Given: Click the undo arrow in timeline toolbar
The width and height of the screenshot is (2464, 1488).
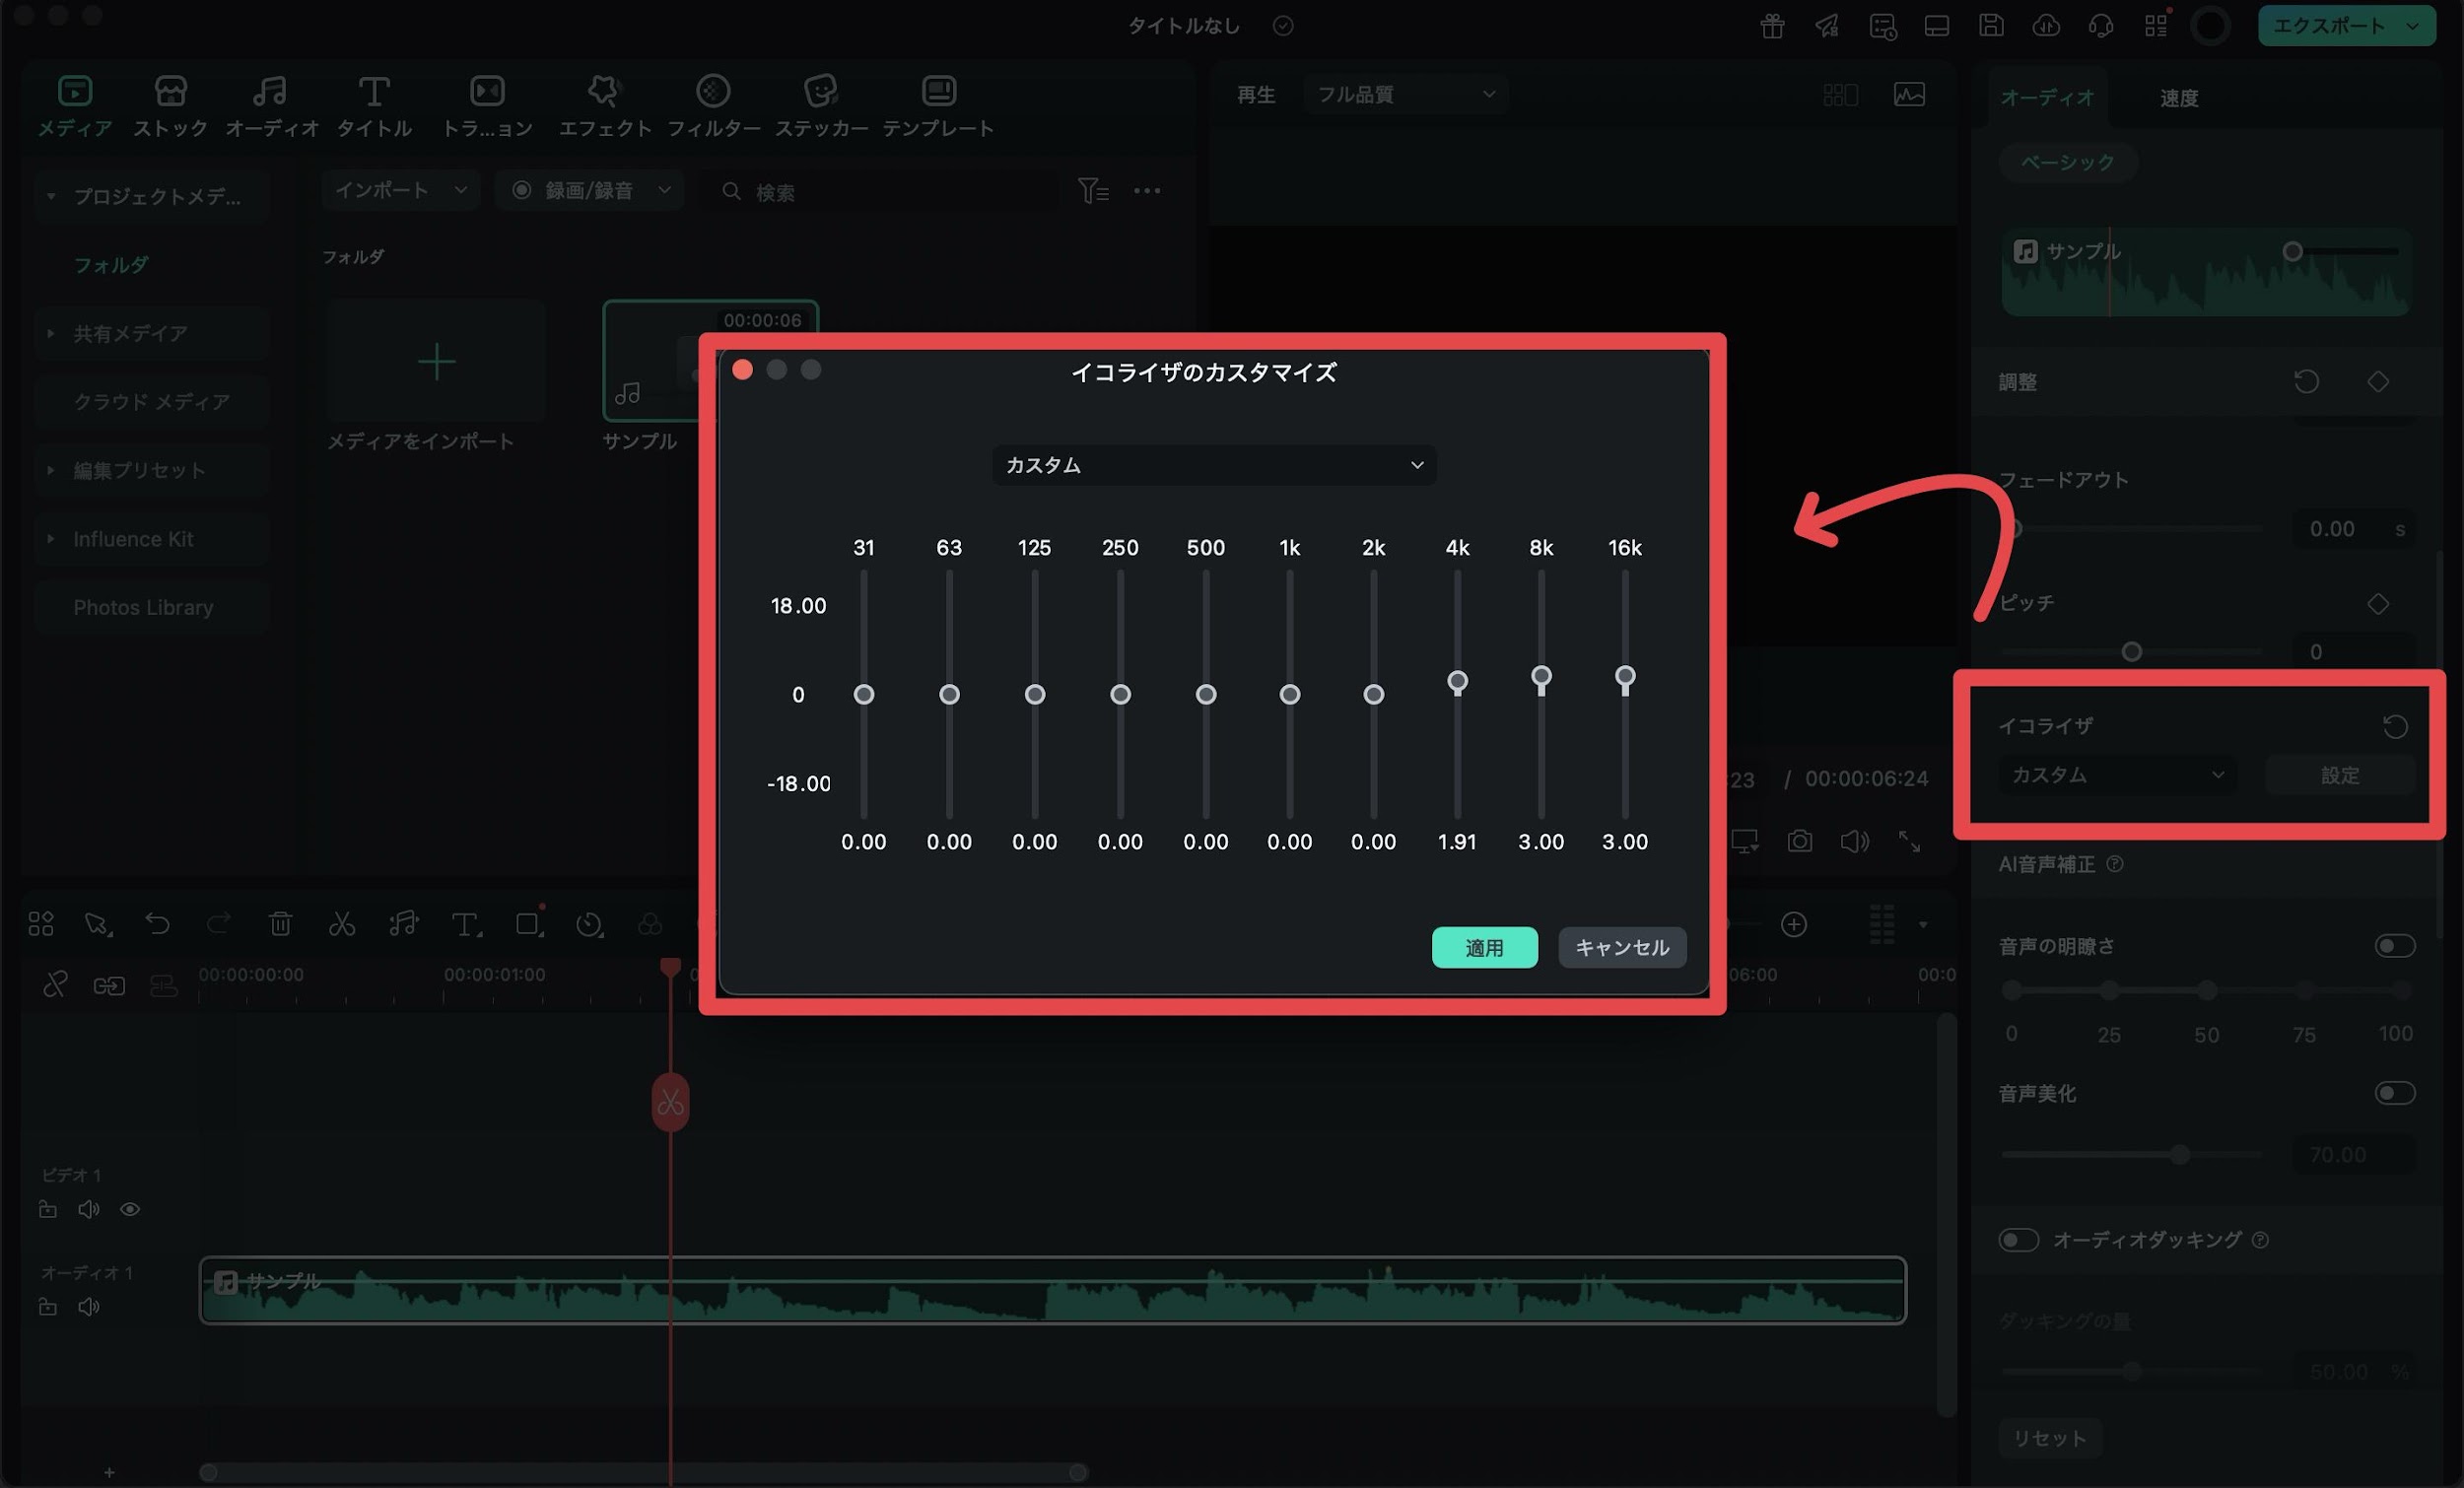Looking at the screenshot, I should [x=157, y=924].
